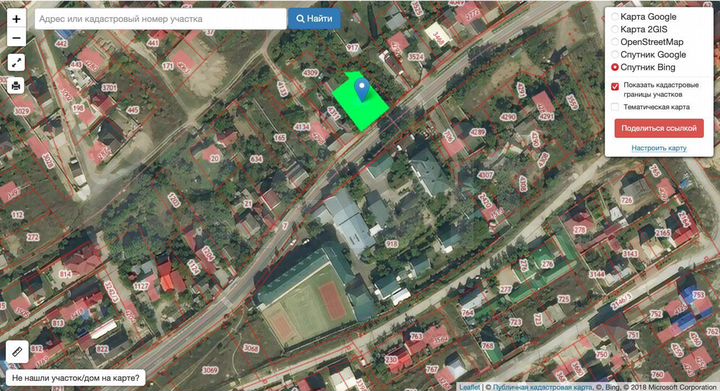Click parcel label 198 on map
The width and height of the screenshot is (720, 391).
[78, 108]
